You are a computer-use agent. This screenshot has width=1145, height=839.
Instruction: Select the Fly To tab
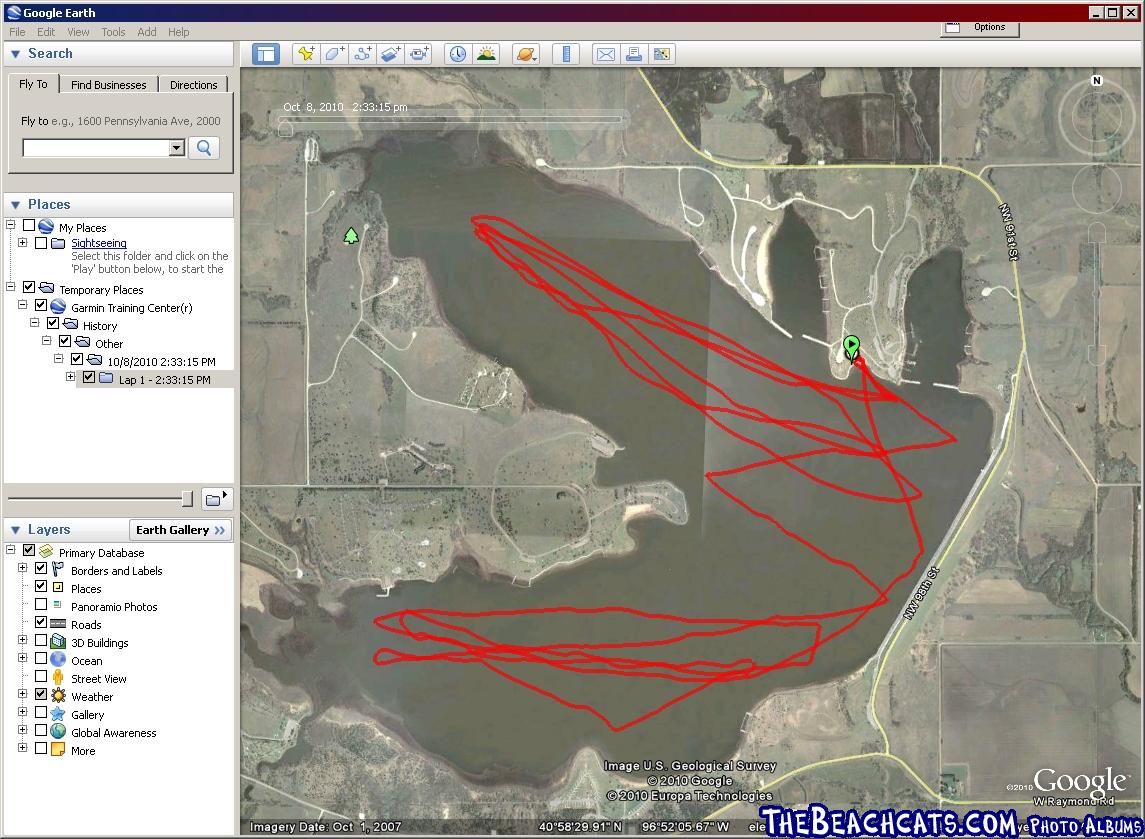coord(33,84)
